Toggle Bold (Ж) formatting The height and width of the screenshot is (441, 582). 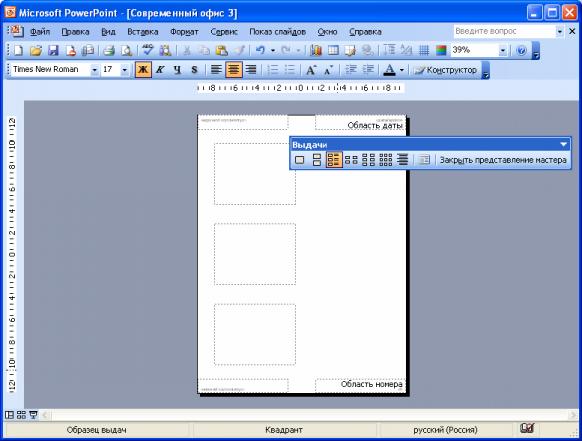tap(143, 70)
